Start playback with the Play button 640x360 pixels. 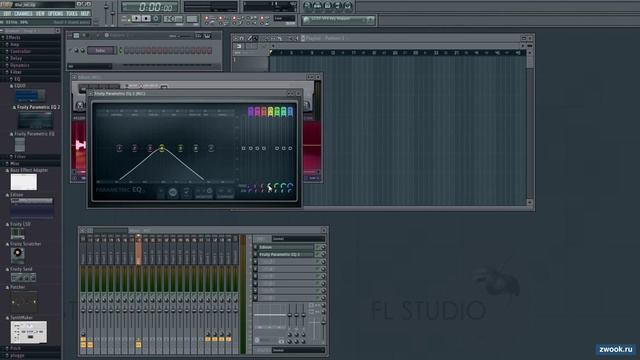(136, 19)
